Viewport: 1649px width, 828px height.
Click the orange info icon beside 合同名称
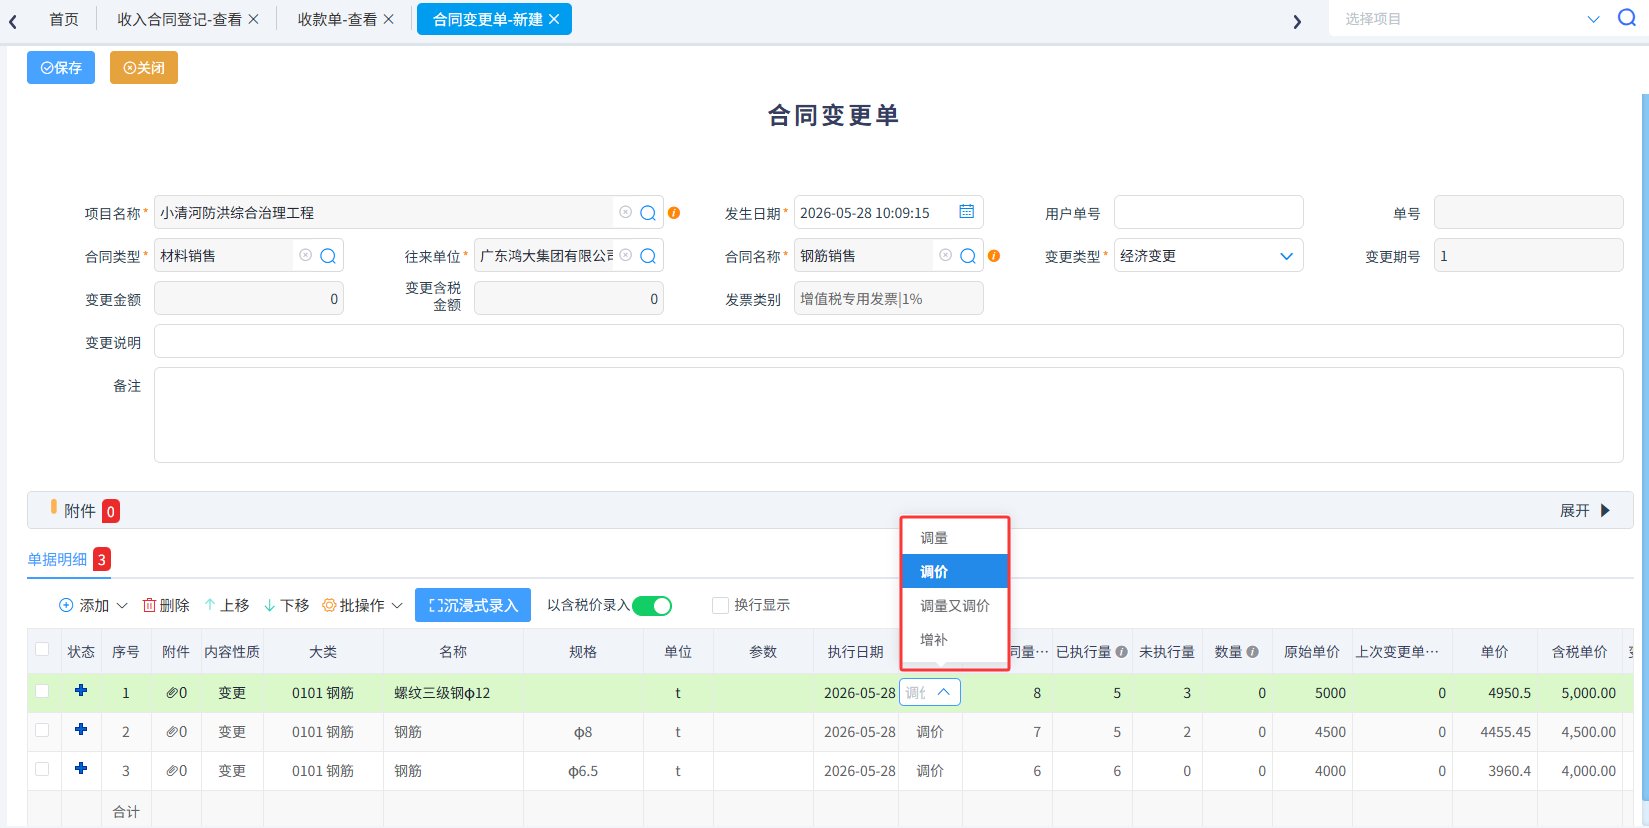(x=994, y=256)
